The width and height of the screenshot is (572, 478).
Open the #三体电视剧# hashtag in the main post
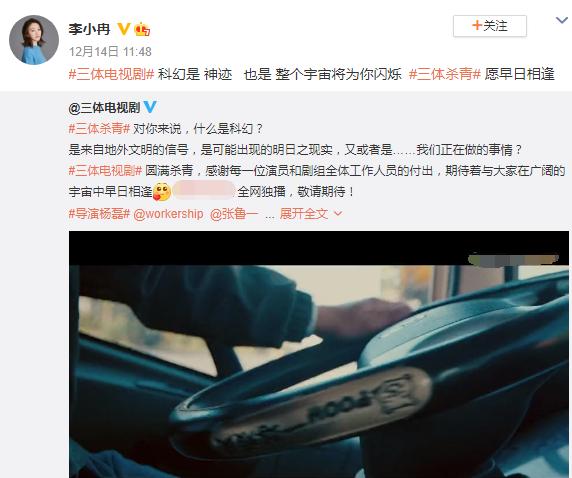(112, 74)
